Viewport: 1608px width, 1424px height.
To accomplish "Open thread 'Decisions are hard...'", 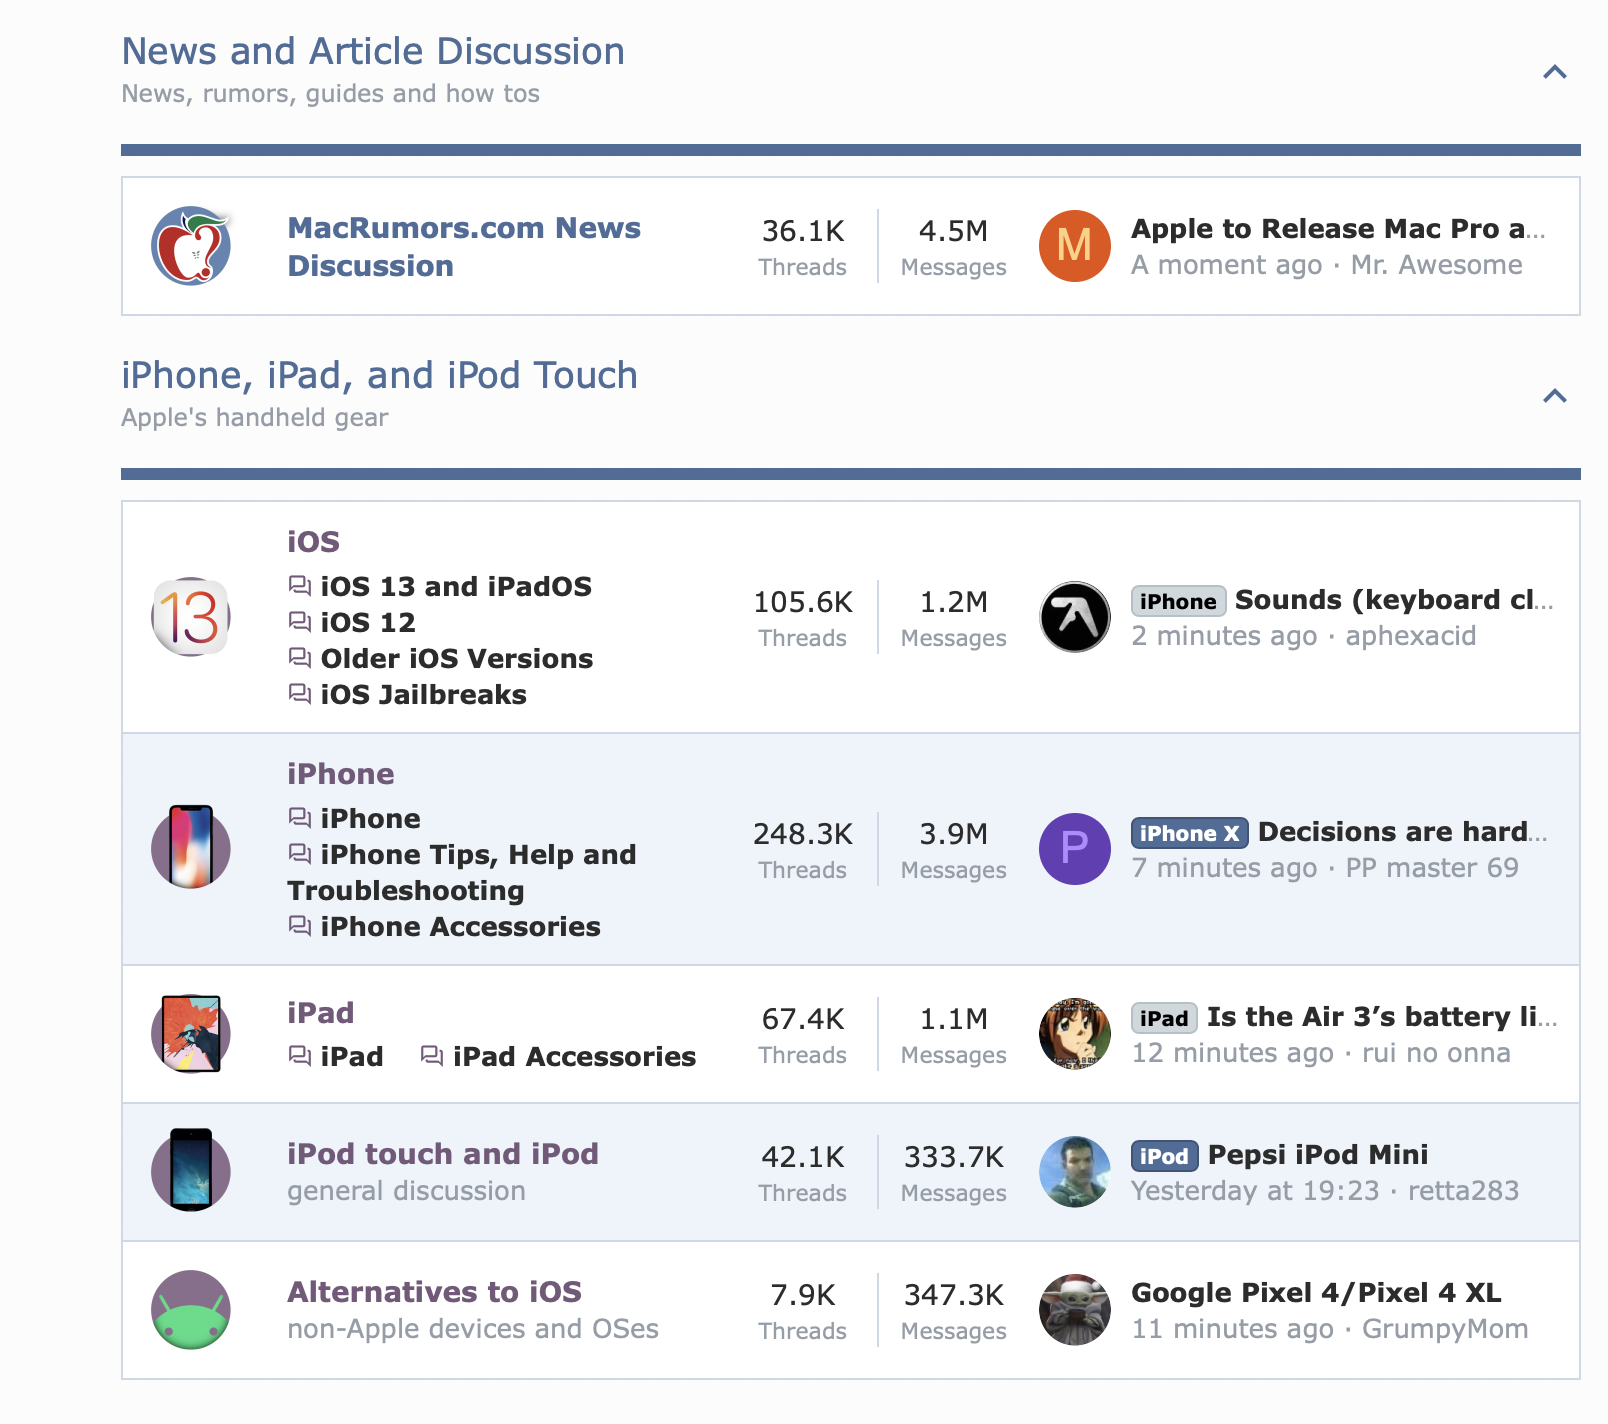I will pyautogui.click(x=1403, y=831).
